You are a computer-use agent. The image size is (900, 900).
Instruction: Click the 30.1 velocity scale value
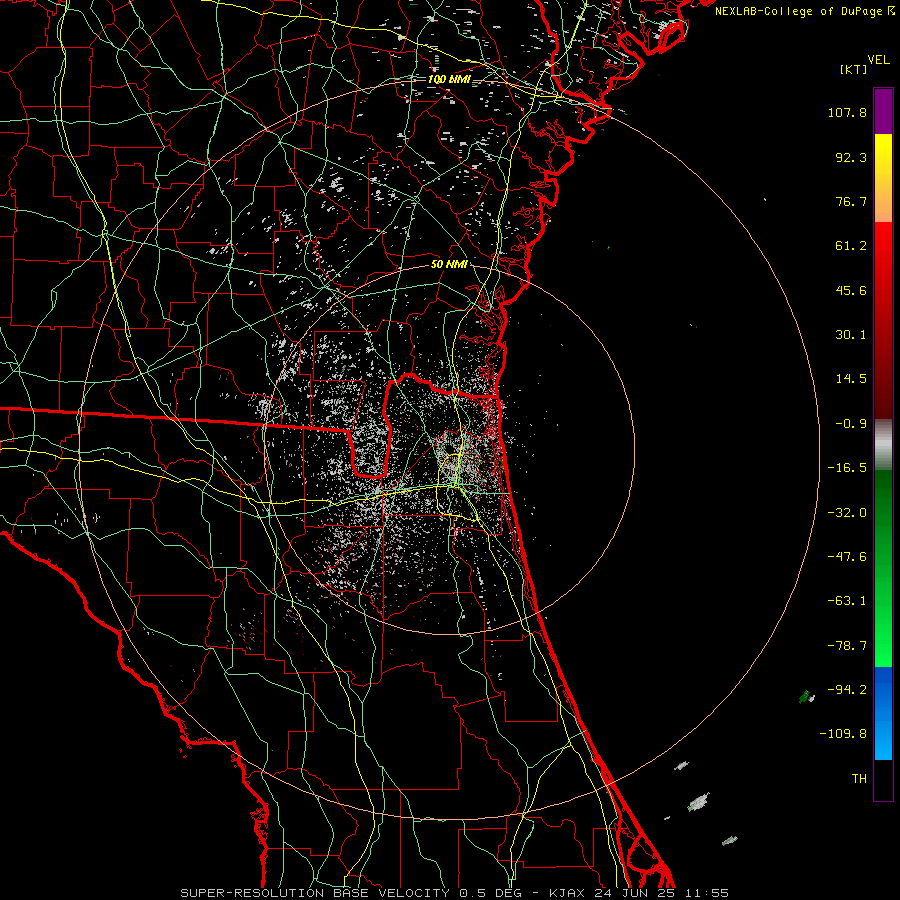(x=851, y=335)
